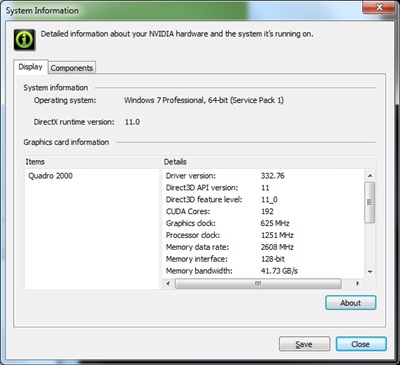Select the Driver version row
Image resolution: width=400 pixels, height=365 pixels.
(x=264, y=176)
